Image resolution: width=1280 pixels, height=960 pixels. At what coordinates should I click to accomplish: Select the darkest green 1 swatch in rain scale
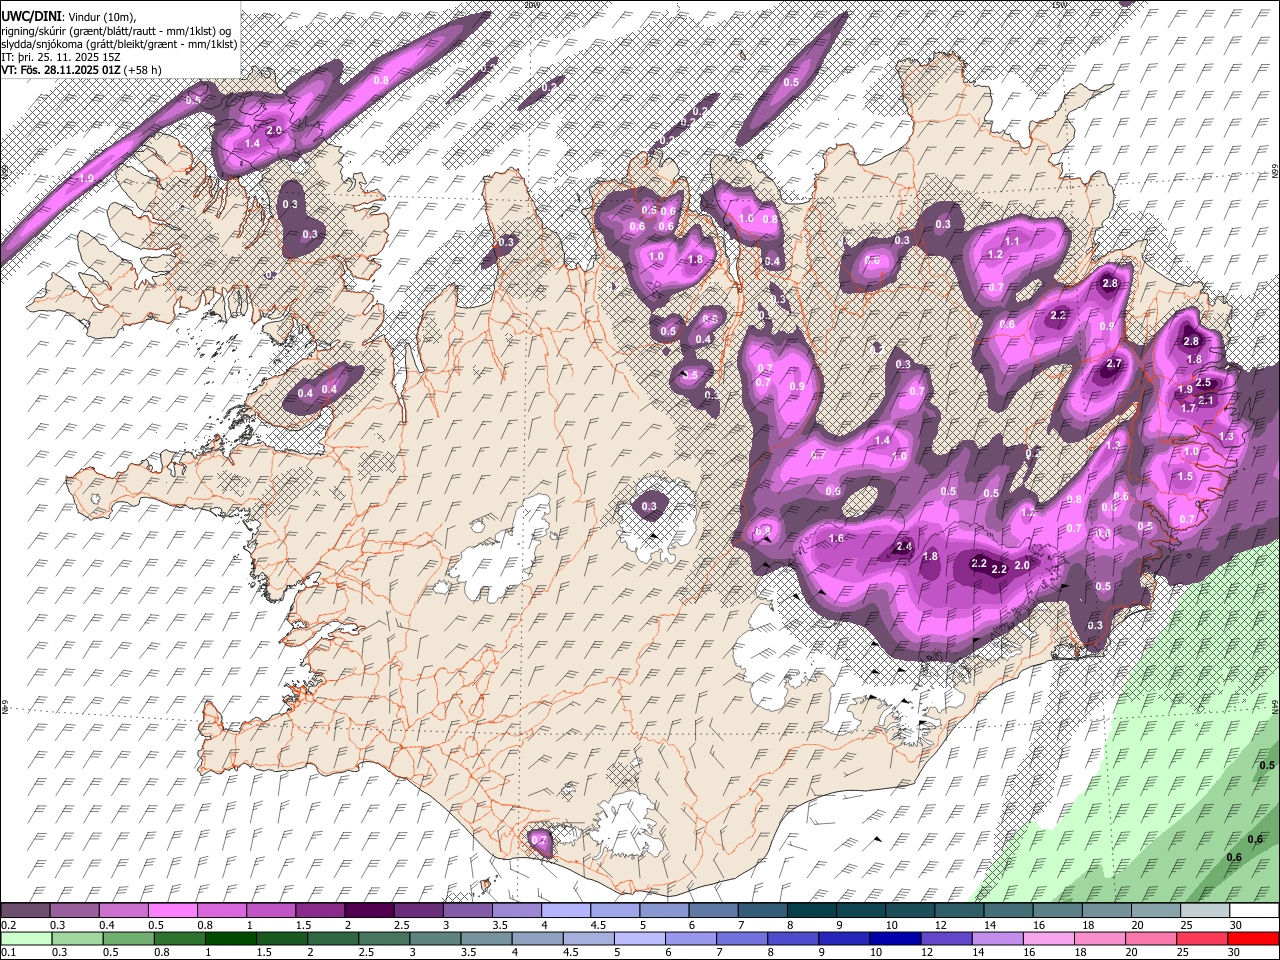[230, 938]
